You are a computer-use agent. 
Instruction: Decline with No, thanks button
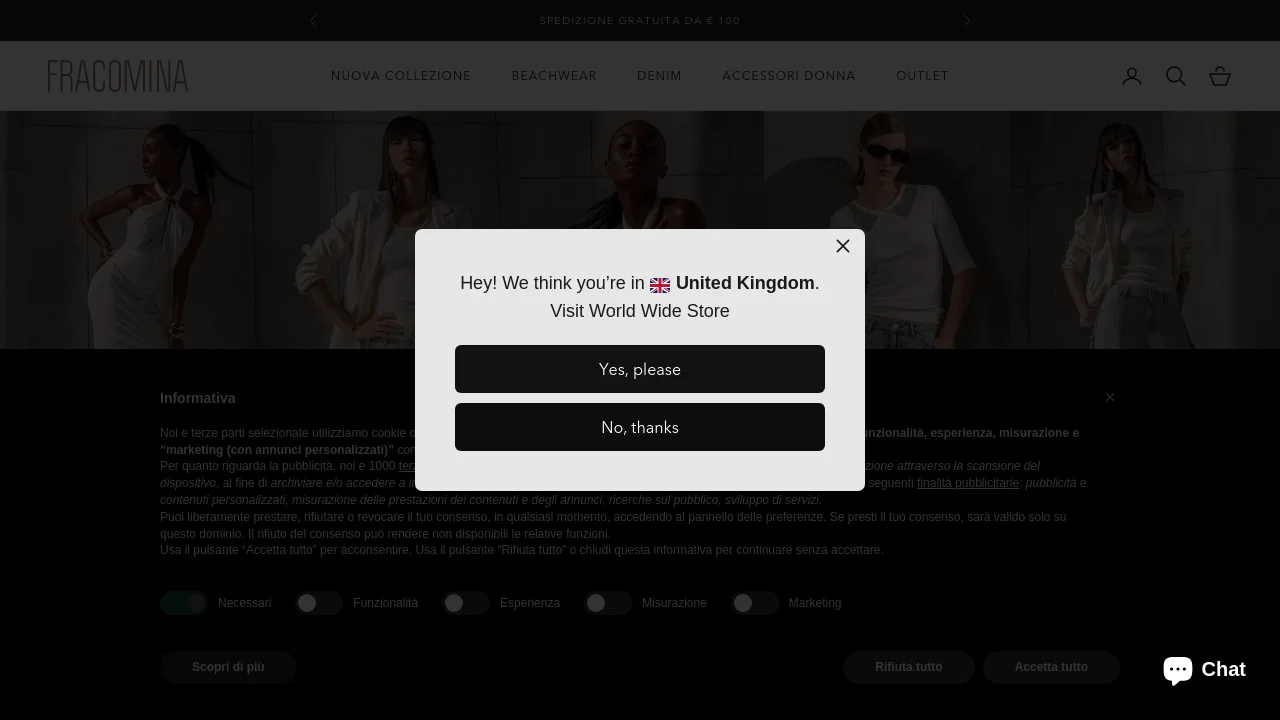coord(640,427)
